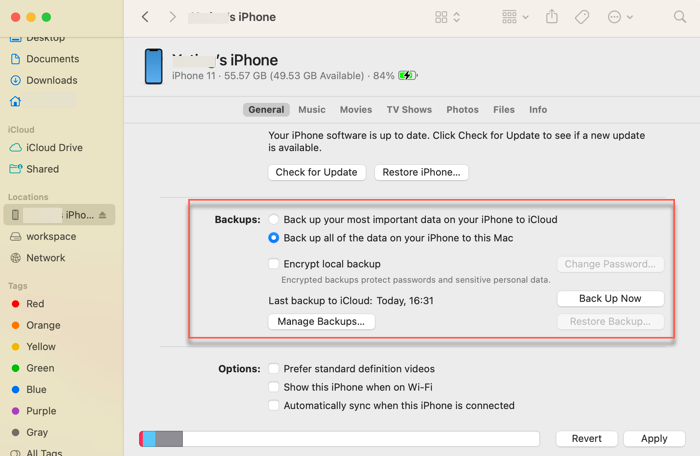Viewport: 700px width, 456px height.
Task: Expand the group-by dropdown arrow
Action: tap(526, 17)
